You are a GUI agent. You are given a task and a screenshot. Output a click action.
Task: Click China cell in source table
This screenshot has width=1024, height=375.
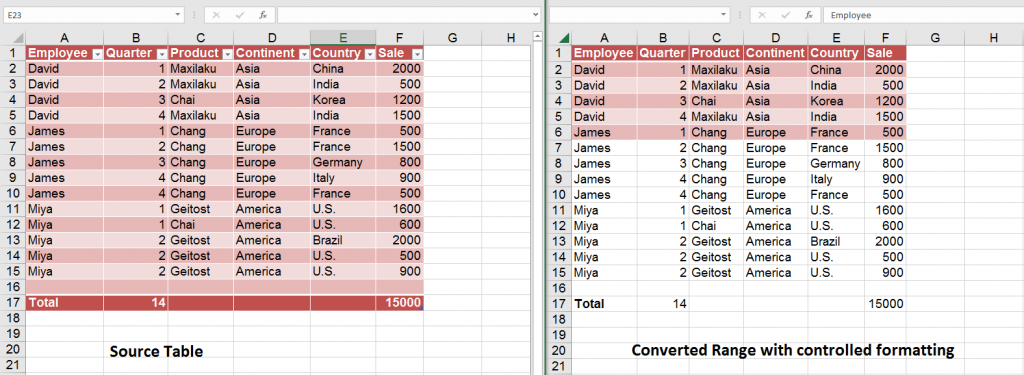coord(343,68)
